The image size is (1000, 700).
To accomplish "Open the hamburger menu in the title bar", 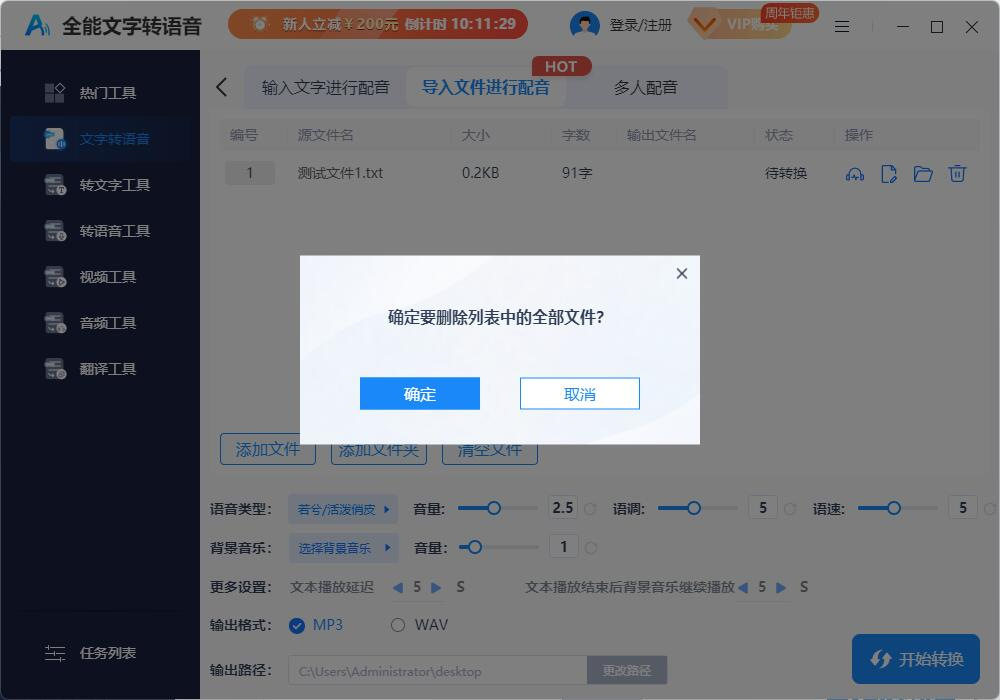I will coord(842,27).
